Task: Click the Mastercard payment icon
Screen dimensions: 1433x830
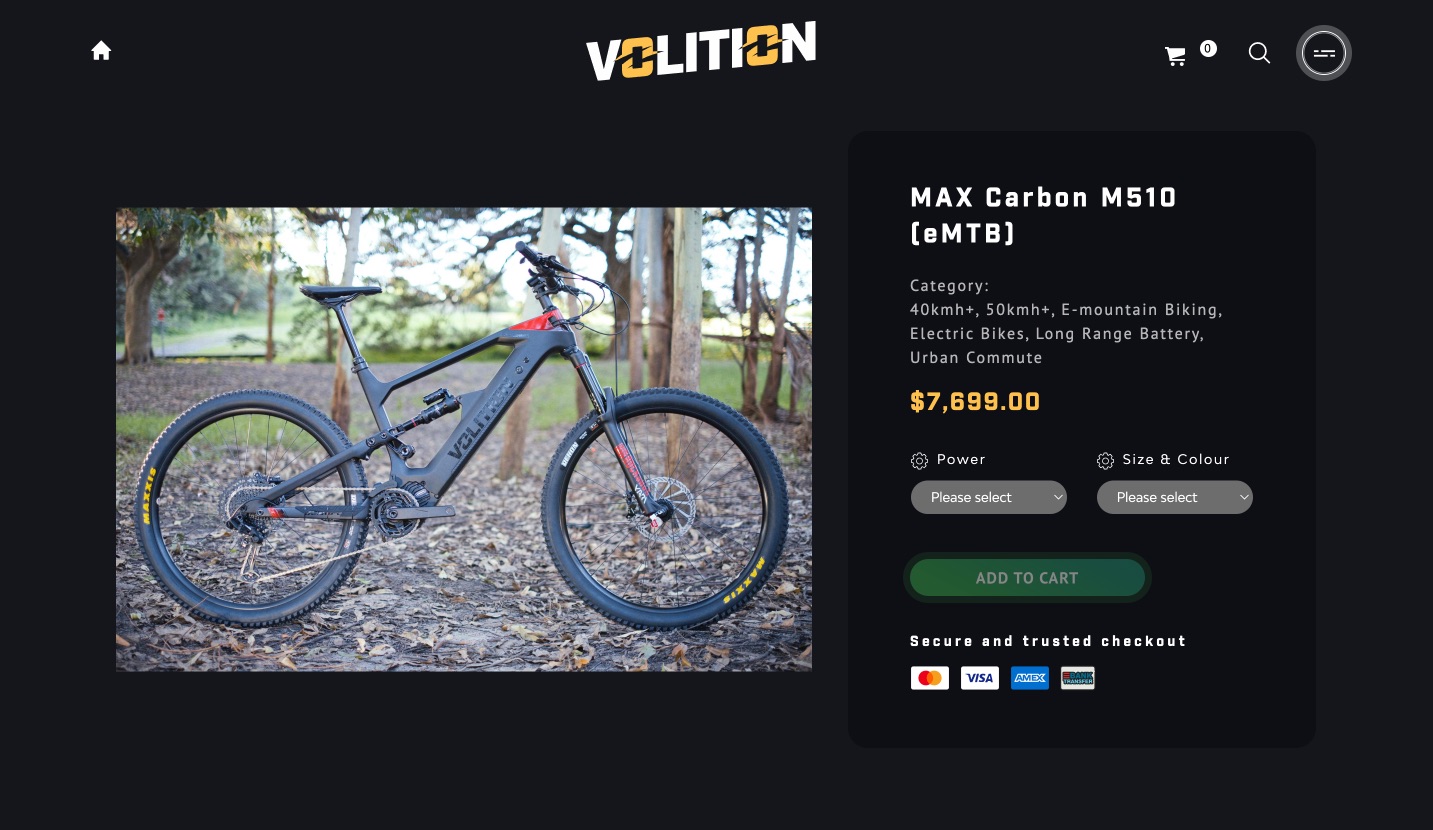Action: pos(930,678)
